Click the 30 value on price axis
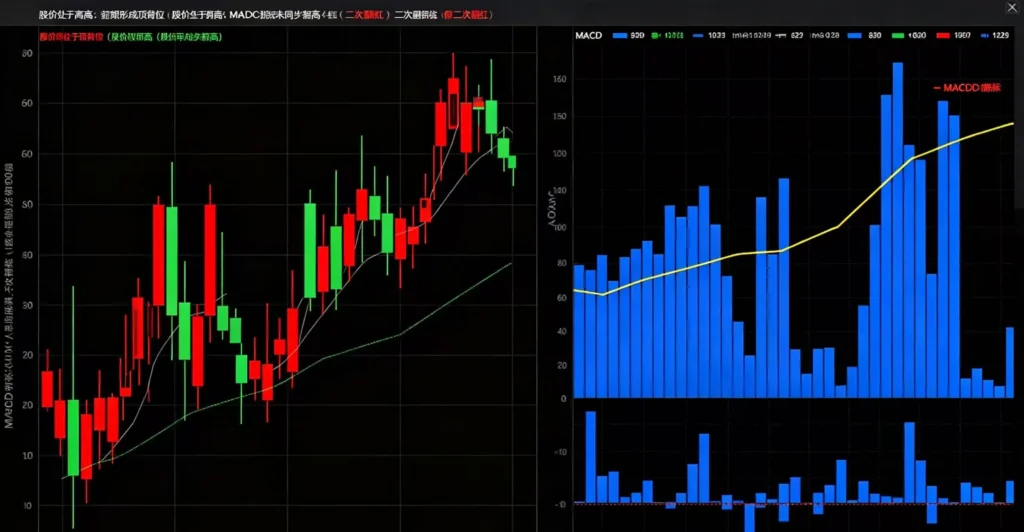1024x532 pixels. pyautogui.click(x=27, y=305)
